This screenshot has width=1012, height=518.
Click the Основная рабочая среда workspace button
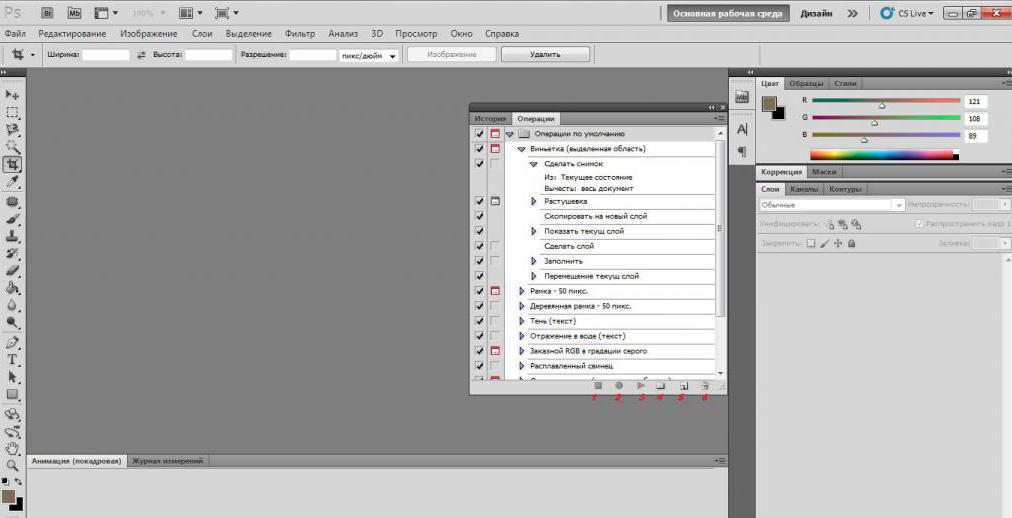pyautogui.click(x=727, y=14)
